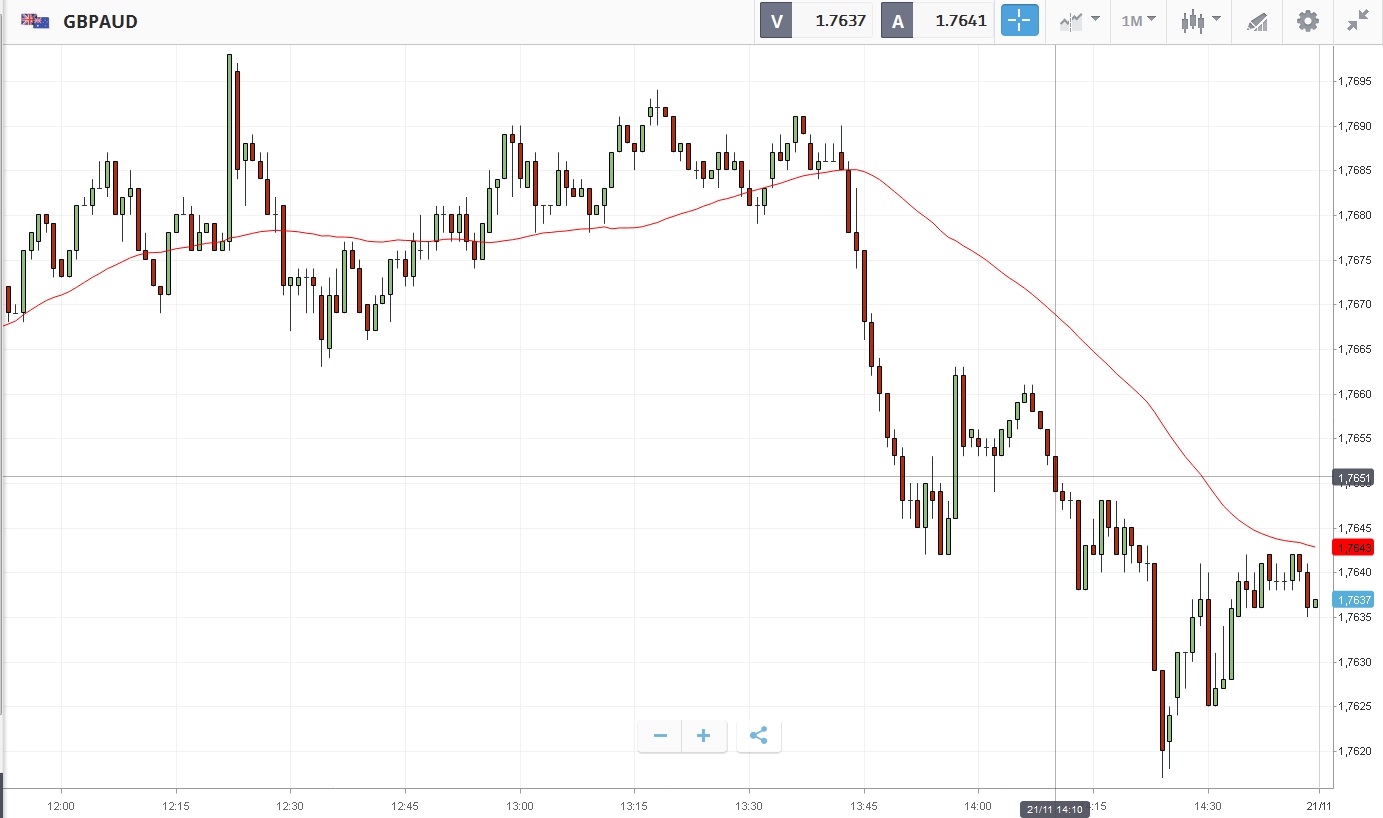This screenshot has width=1383, height=818.
Task: Expand the 1M timeframe dropdown
Action: point(1138,21)
